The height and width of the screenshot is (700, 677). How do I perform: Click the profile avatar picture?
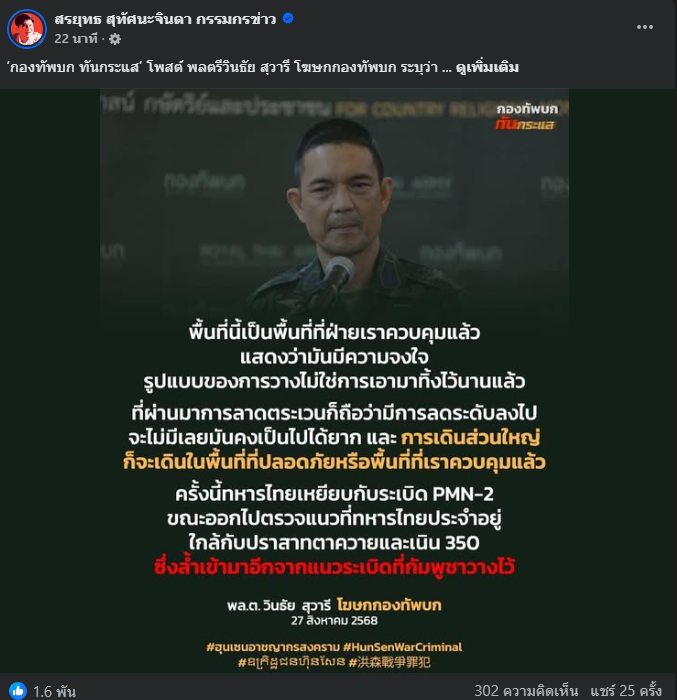(27, 29)
